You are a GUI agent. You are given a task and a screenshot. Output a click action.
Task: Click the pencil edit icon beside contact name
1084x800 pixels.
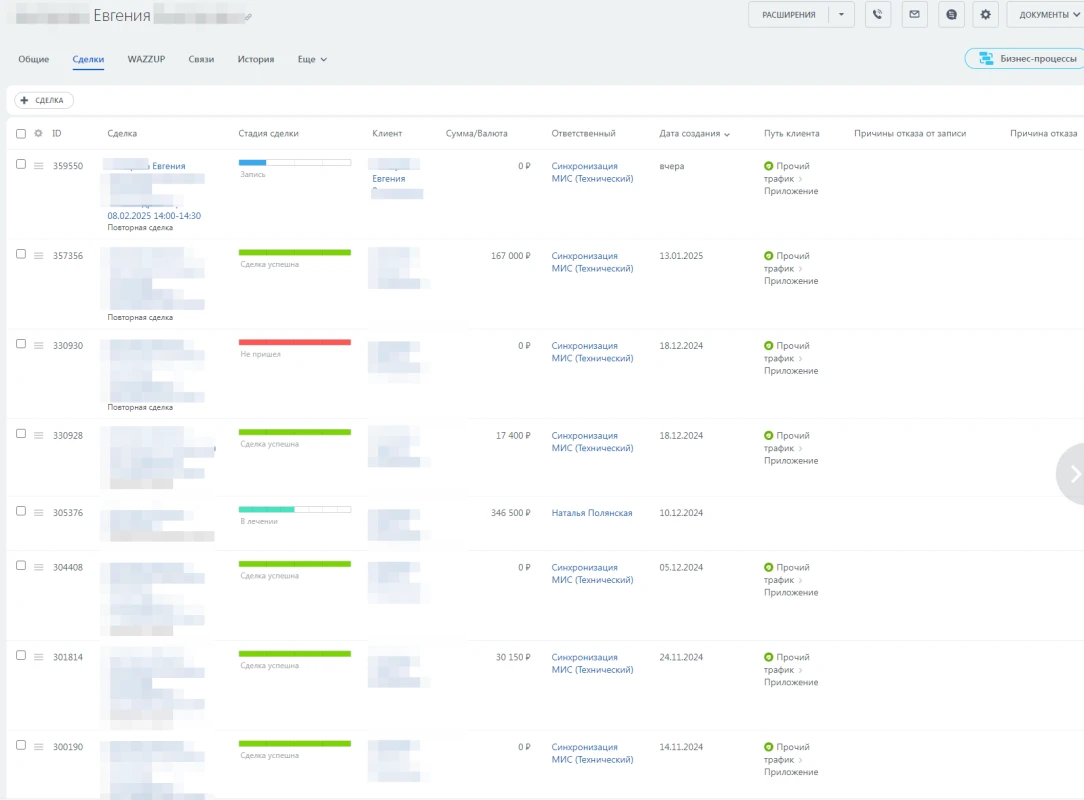click(249, 17)
